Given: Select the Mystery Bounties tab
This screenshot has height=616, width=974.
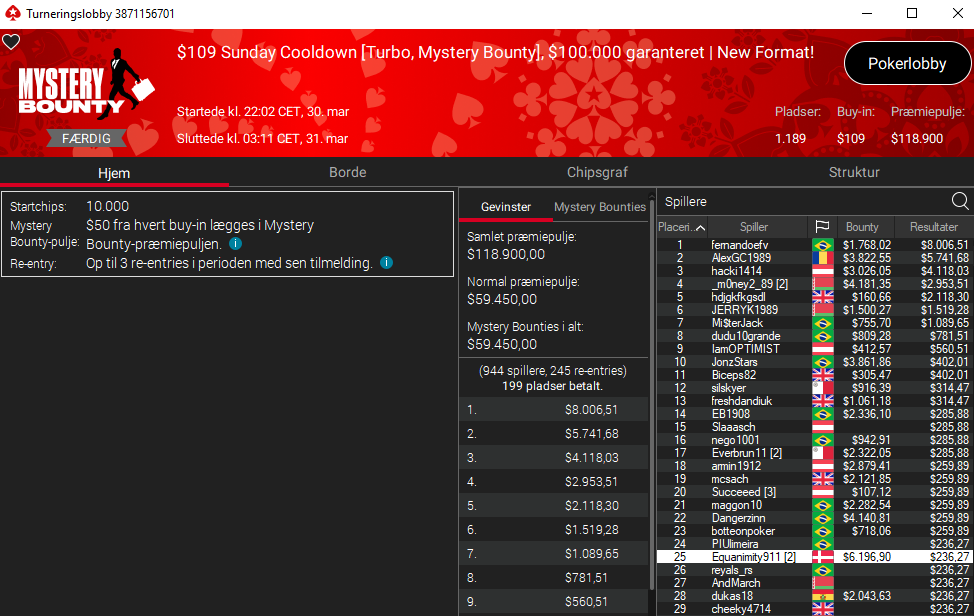Looking at the screenshot, I should point(599,207).
